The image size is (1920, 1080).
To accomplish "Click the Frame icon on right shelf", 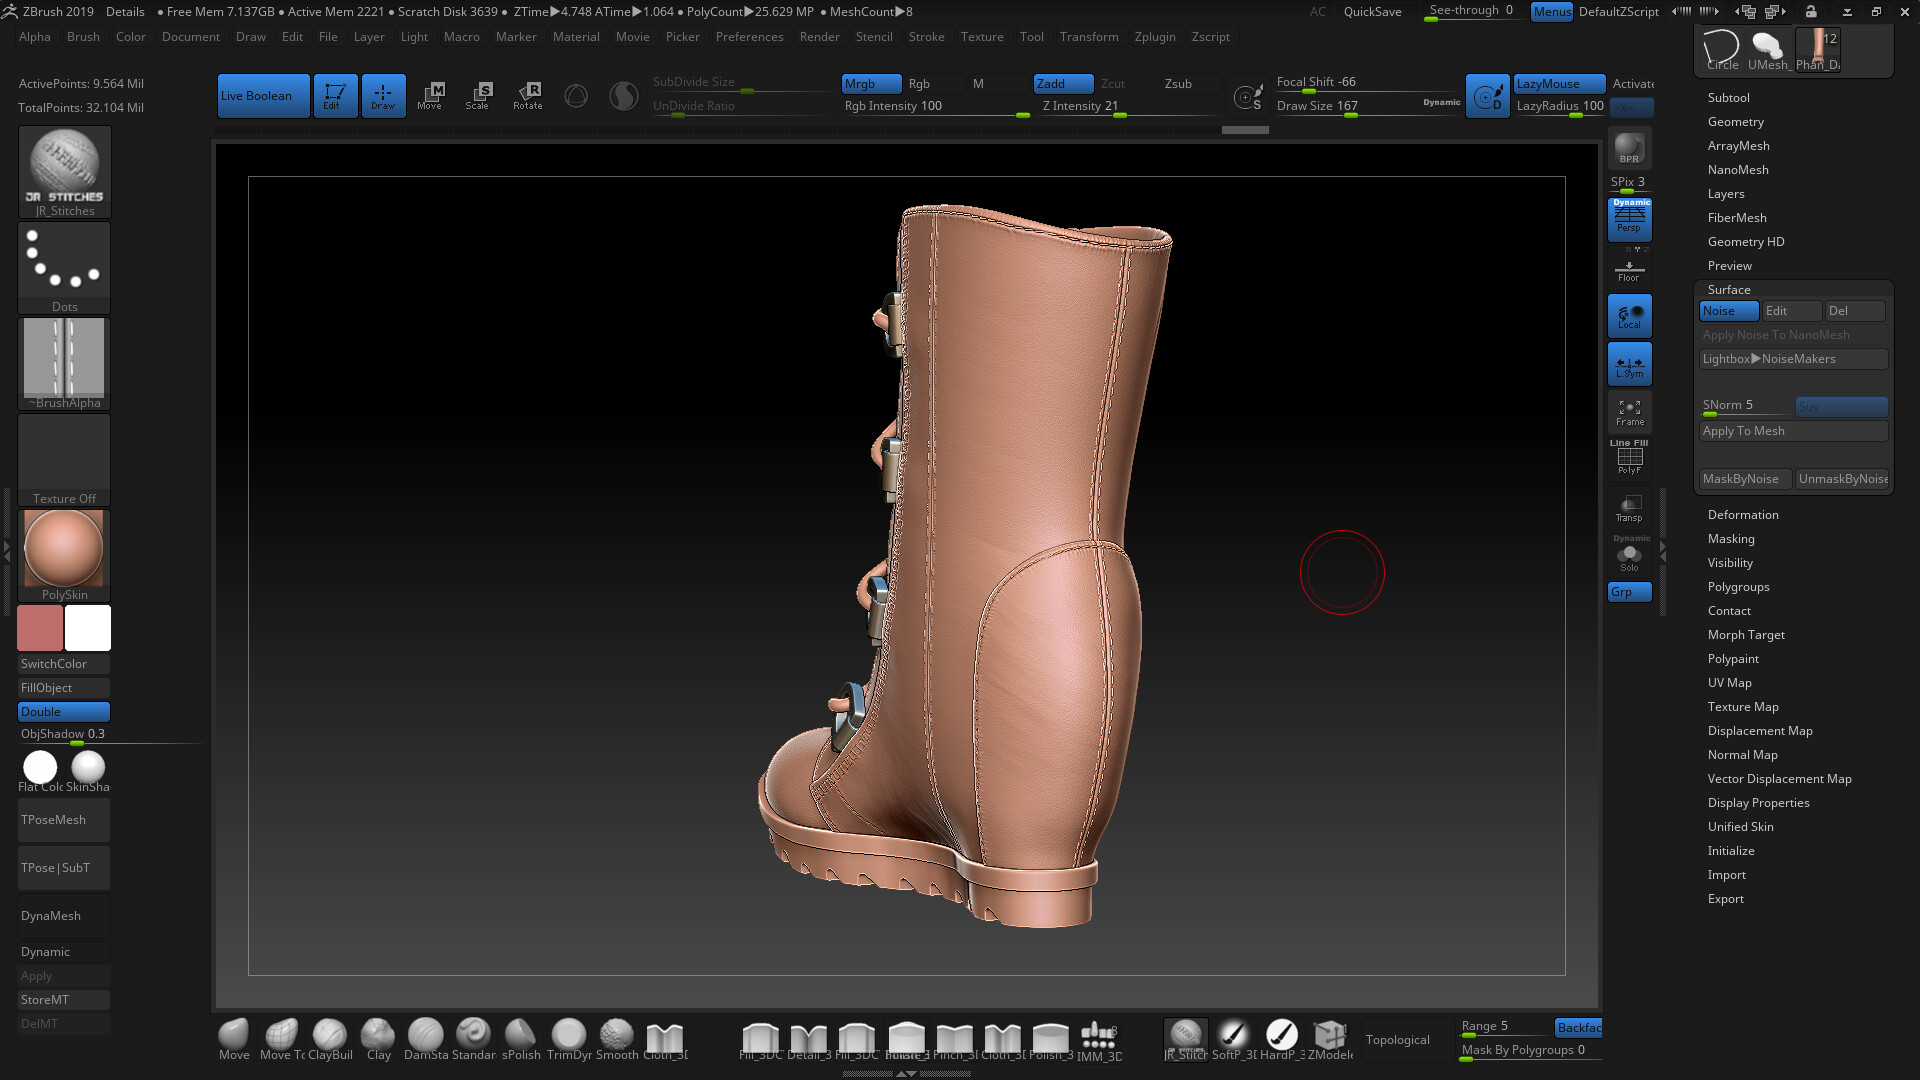I will click(1630, 411).
